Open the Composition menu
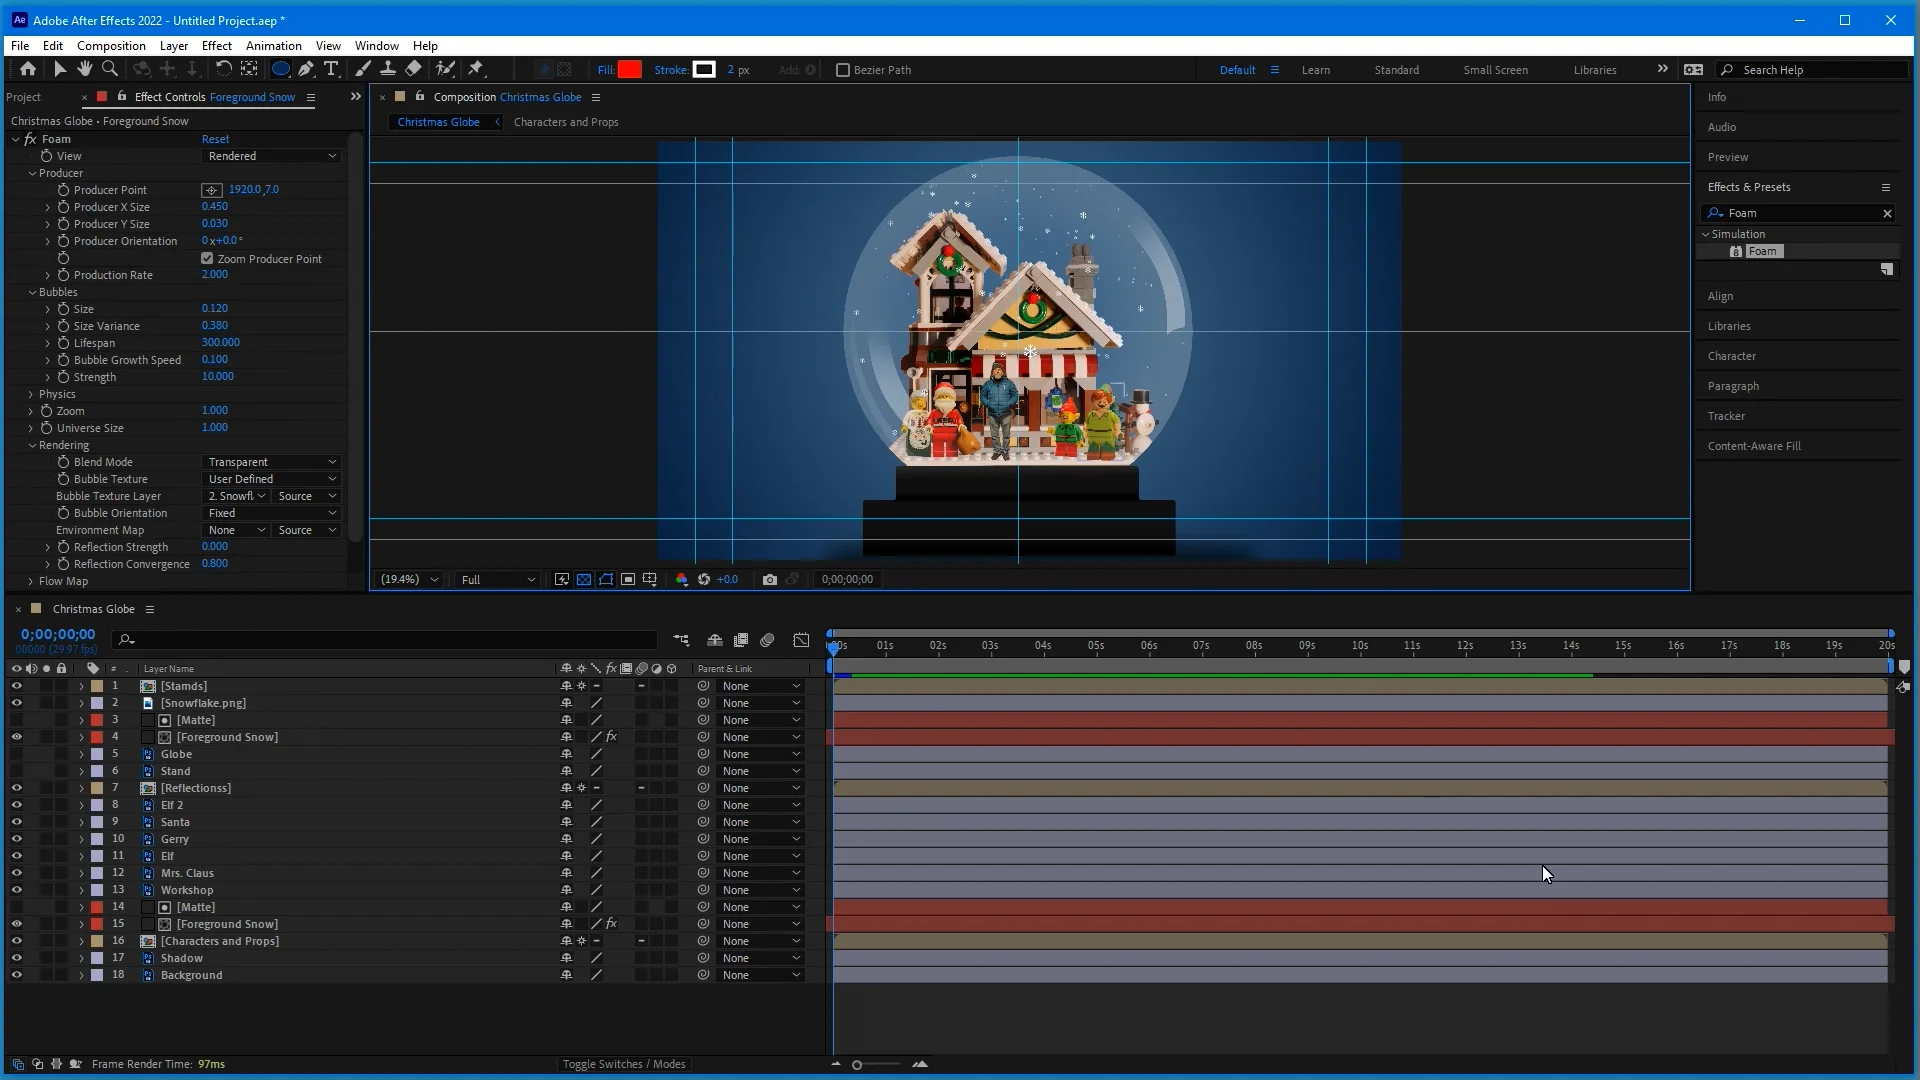This screenshot has width=1920, height=1080. 110,45
